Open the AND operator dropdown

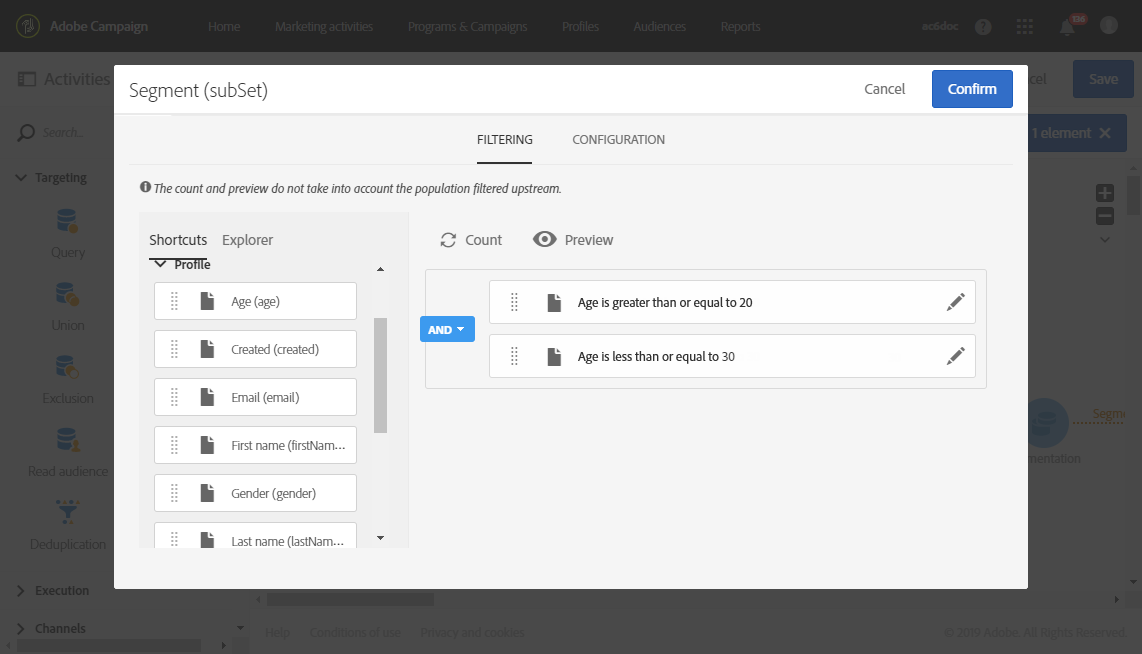(447, 329)
